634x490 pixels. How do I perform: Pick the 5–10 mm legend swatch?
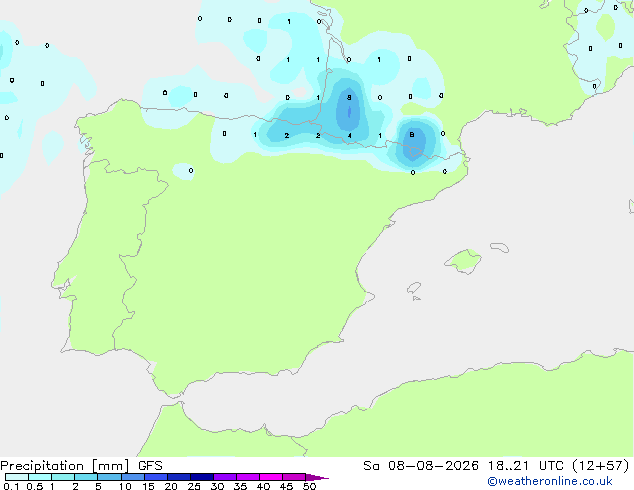[x=109, y=477]
